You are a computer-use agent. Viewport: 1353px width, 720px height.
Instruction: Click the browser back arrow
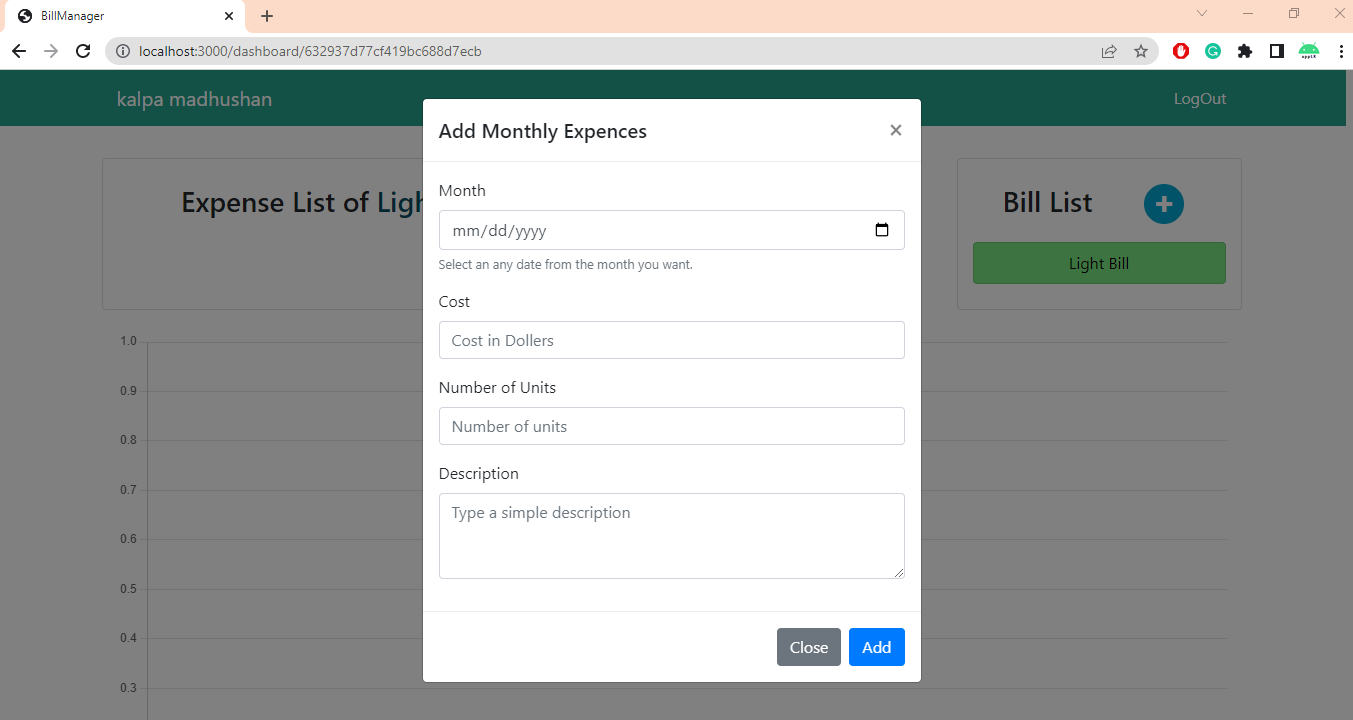point(19,51)
